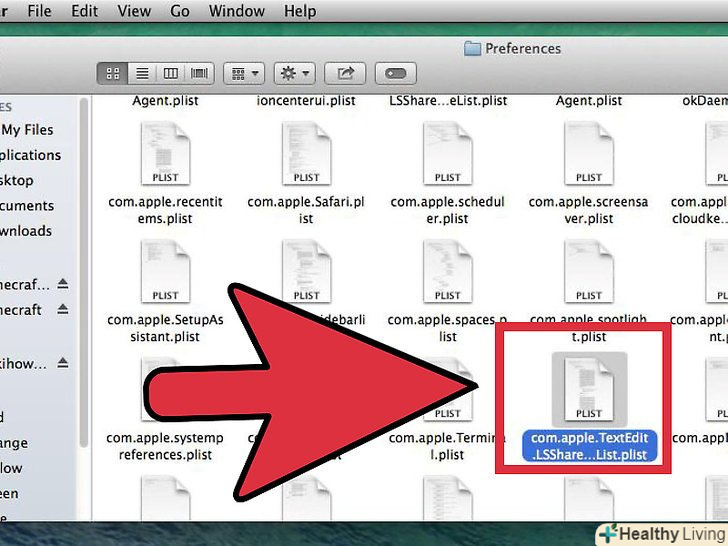Open Desktop in the sidebar

pyautogui.click(x=17, y=180)
